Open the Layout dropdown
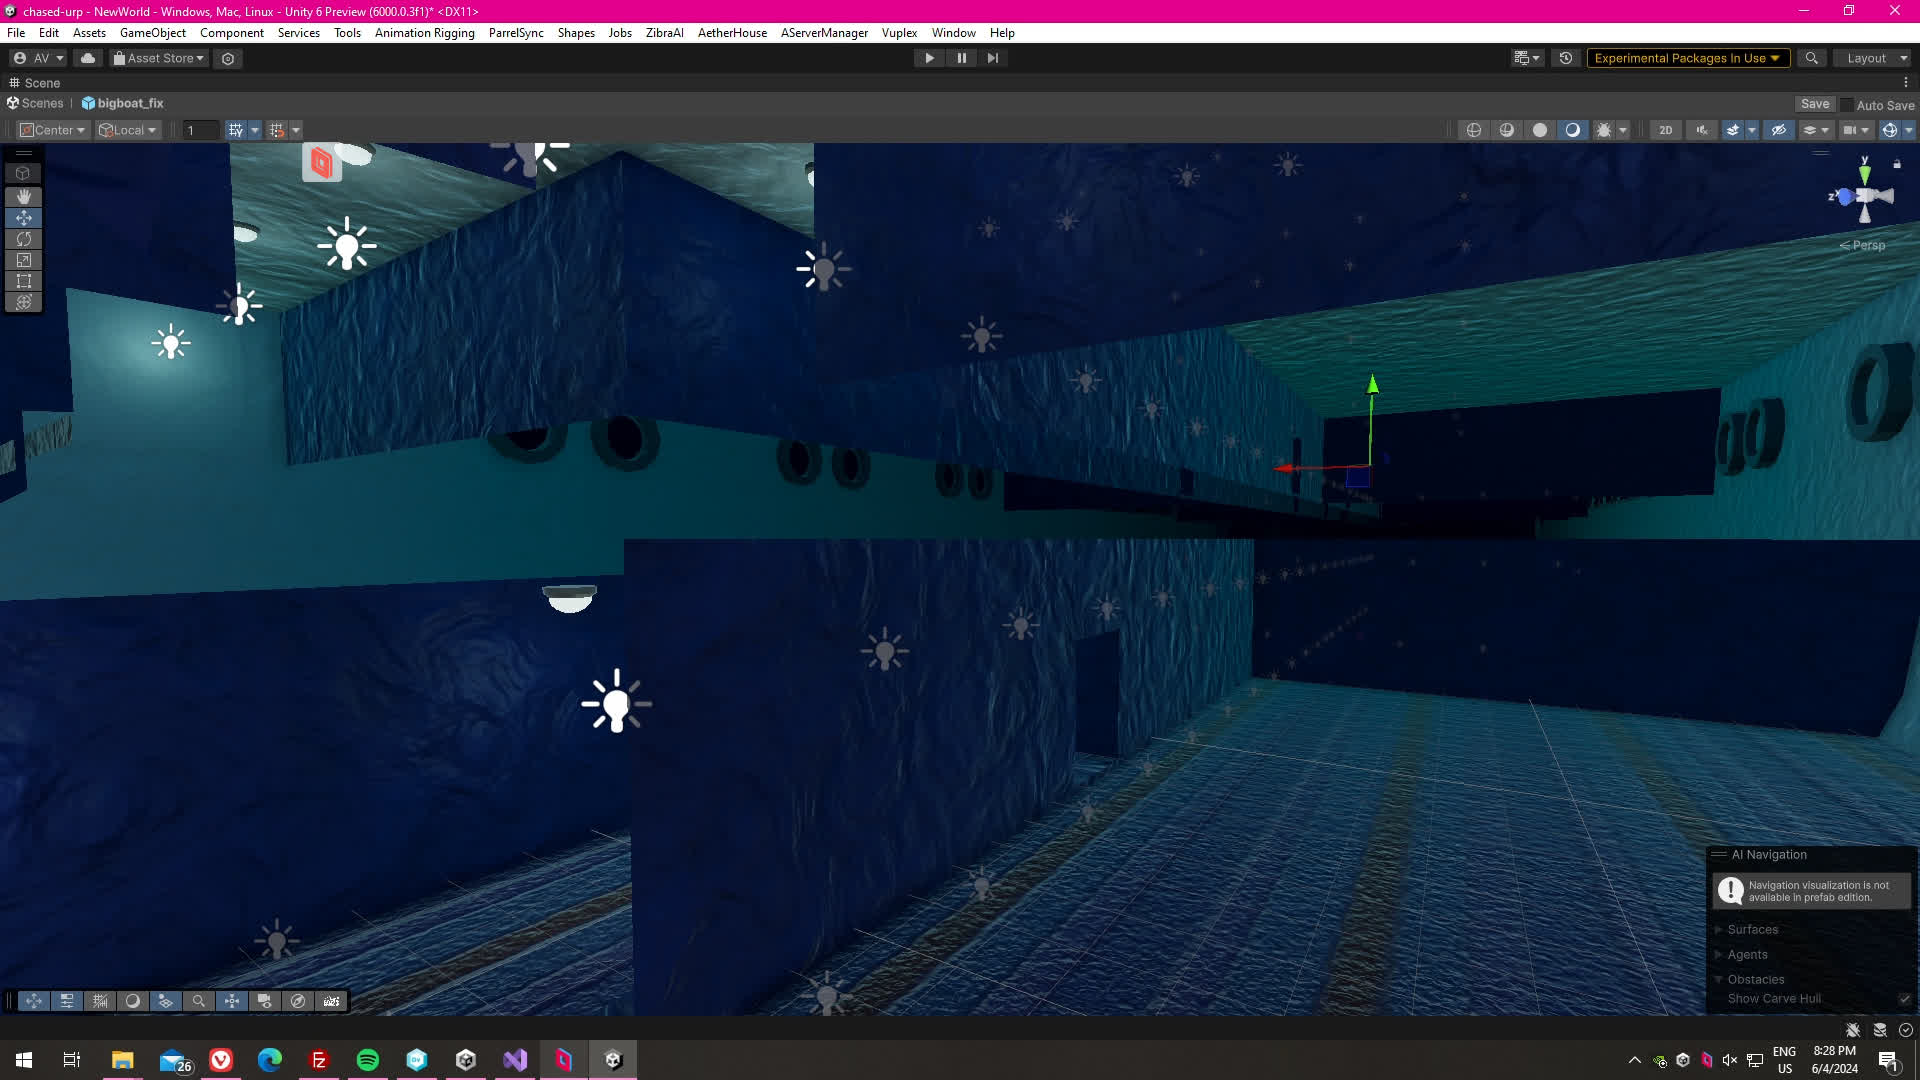 1873,58
